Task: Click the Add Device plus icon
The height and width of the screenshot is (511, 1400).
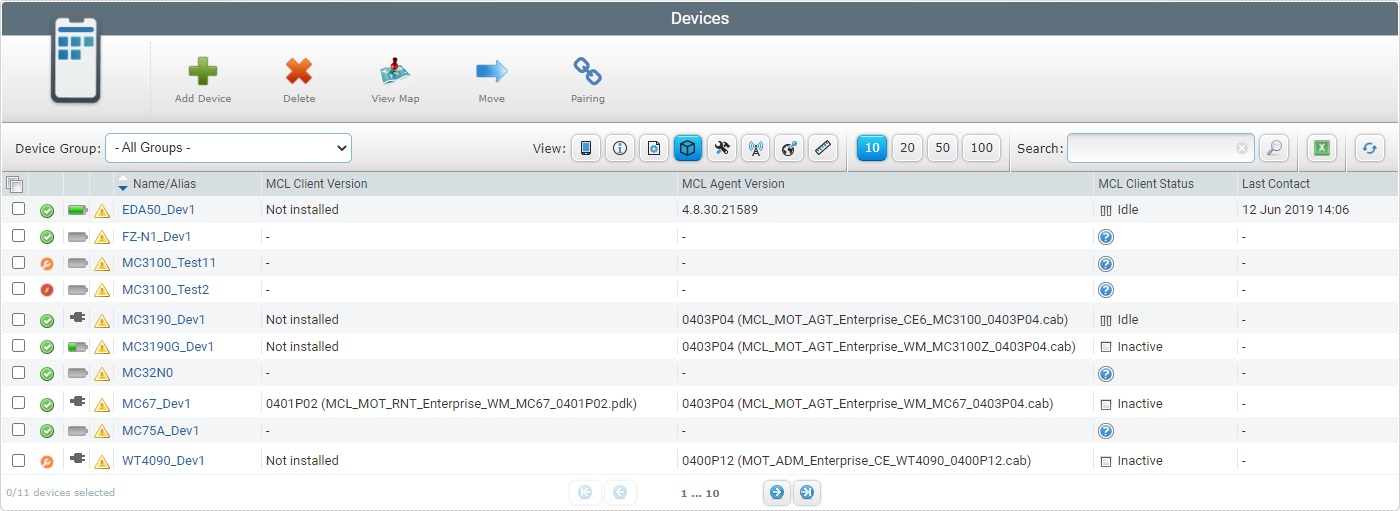Action: (x=203, y=71)
